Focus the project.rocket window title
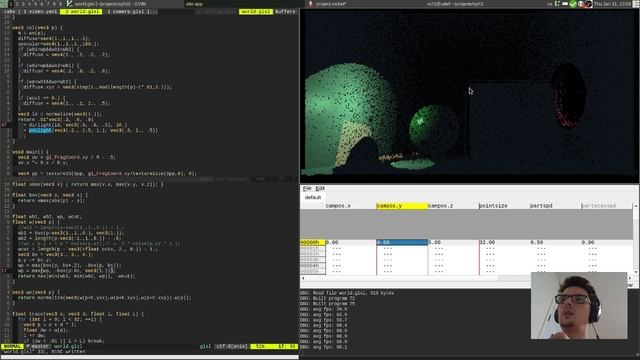The height and width of the screenshot is (360, 640). point(331,4)
